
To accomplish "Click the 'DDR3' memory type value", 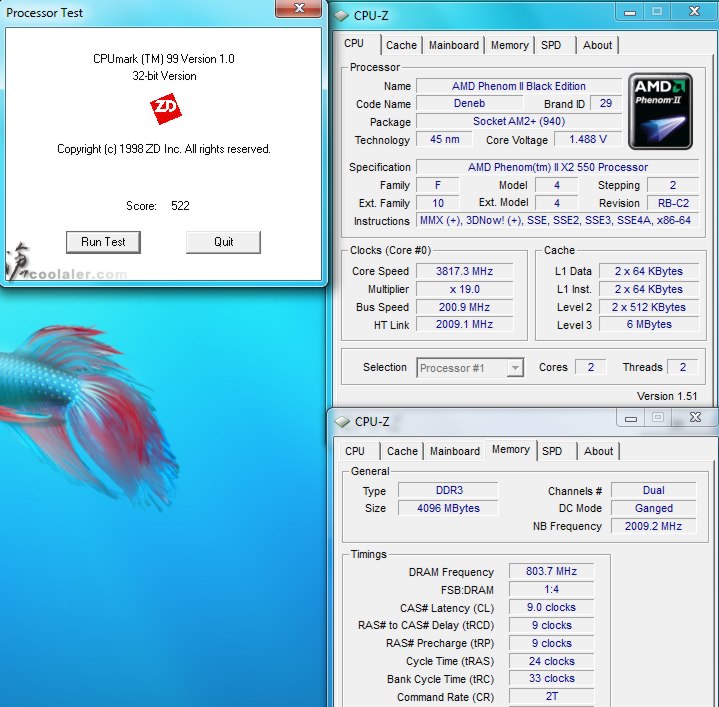I will click(x=448, y=491).
